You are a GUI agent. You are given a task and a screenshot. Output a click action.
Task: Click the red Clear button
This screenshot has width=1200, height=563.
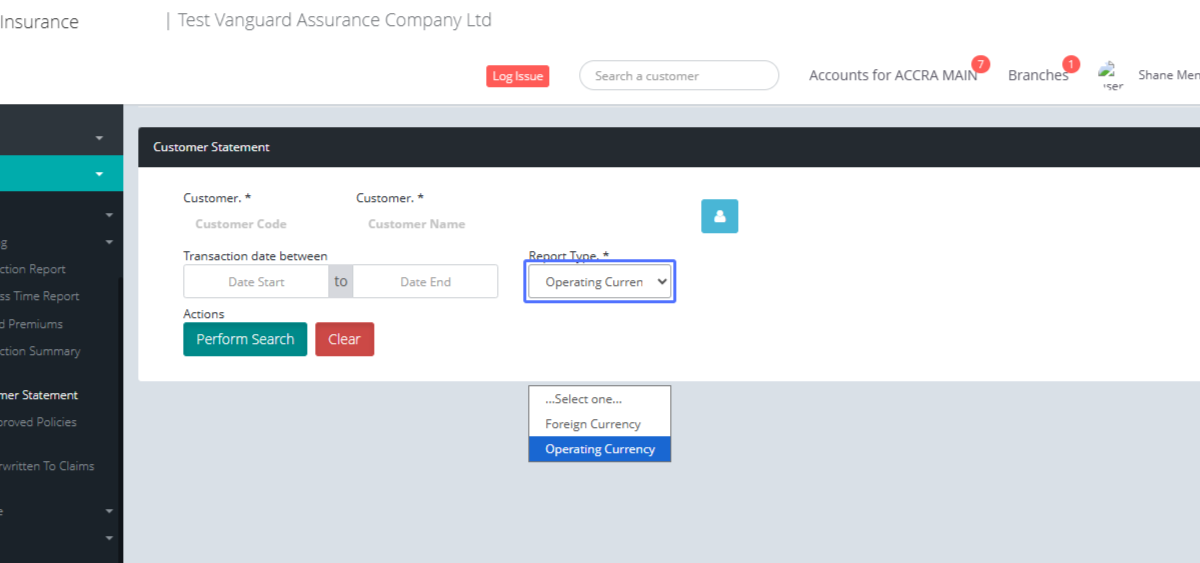point(344,339)
